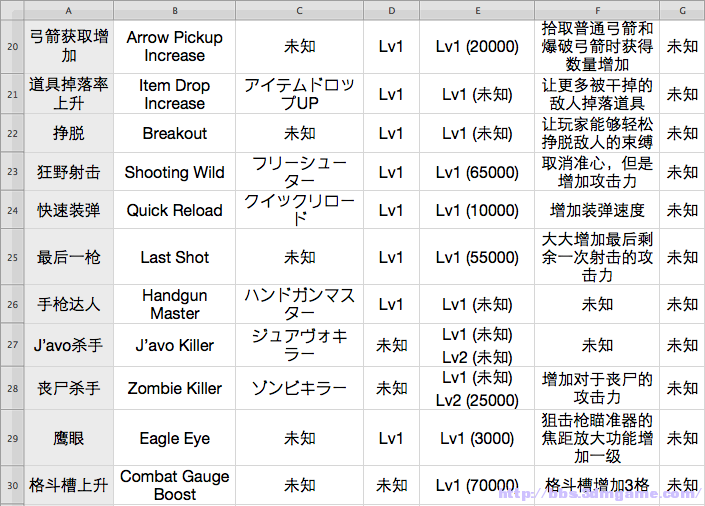
Task: Select row 20 header
Action: tap(12, 47)
